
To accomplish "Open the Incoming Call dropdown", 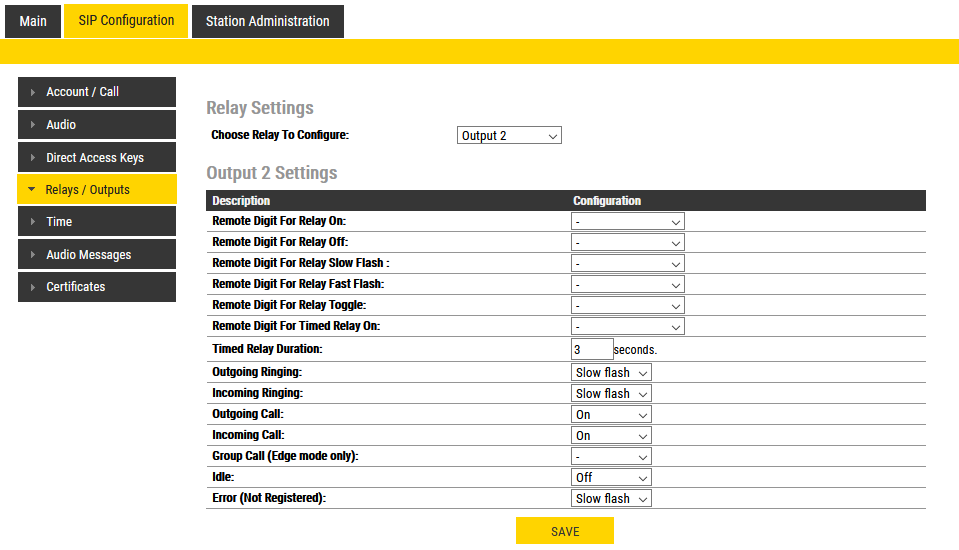I will click(x=611, y=436).
